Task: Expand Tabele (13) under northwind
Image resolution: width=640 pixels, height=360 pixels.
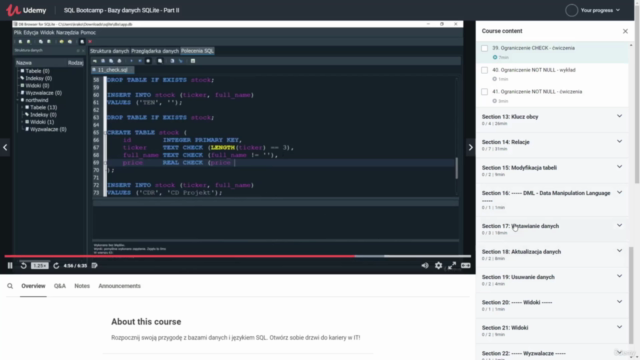Action: pos(22,107)
